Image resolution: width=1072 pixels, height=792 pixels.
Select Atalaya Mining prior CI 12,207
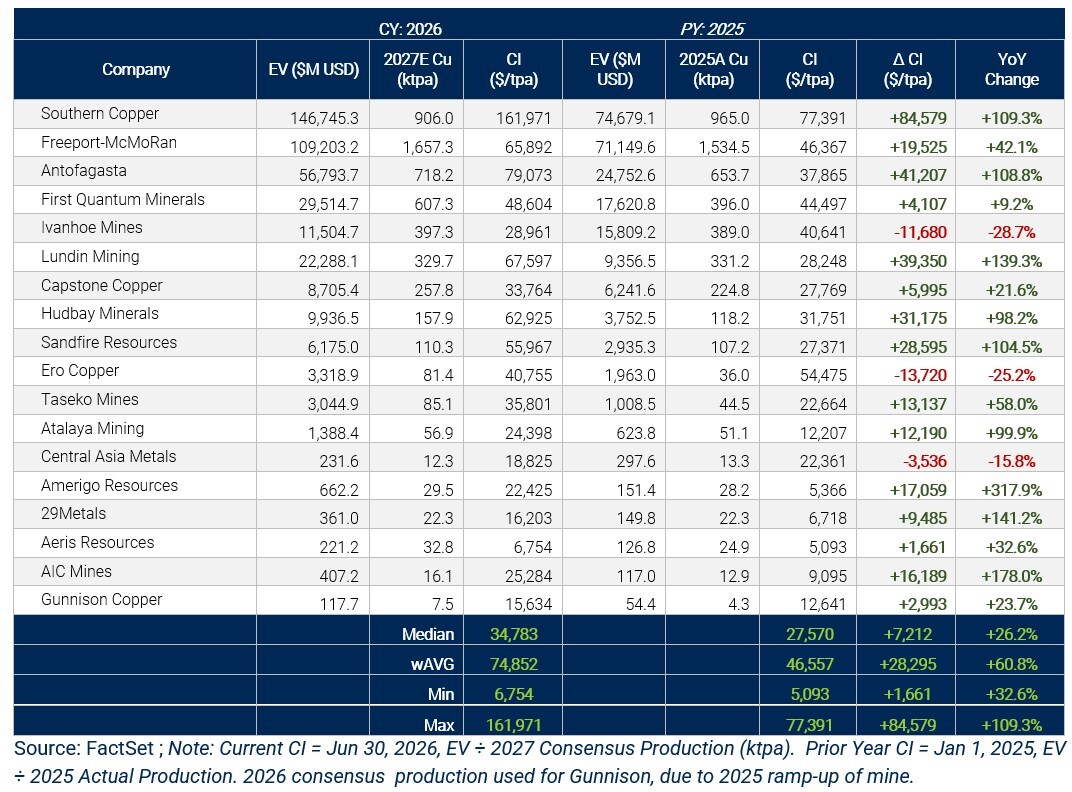[823, 433]
